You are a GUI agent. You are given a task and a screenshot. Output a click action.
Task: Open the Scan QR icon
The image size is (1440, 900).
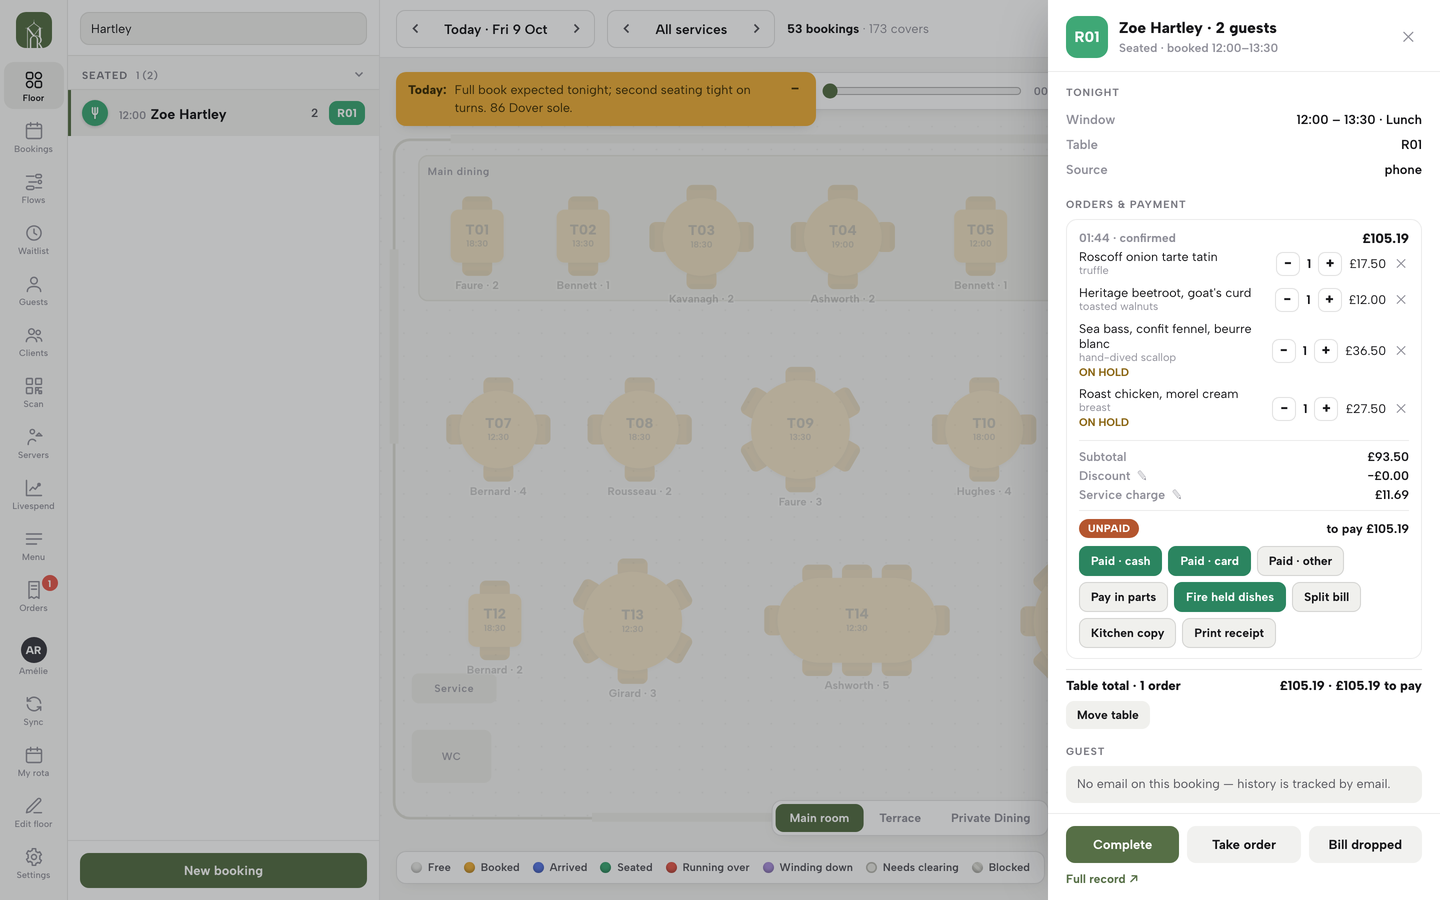33,392
